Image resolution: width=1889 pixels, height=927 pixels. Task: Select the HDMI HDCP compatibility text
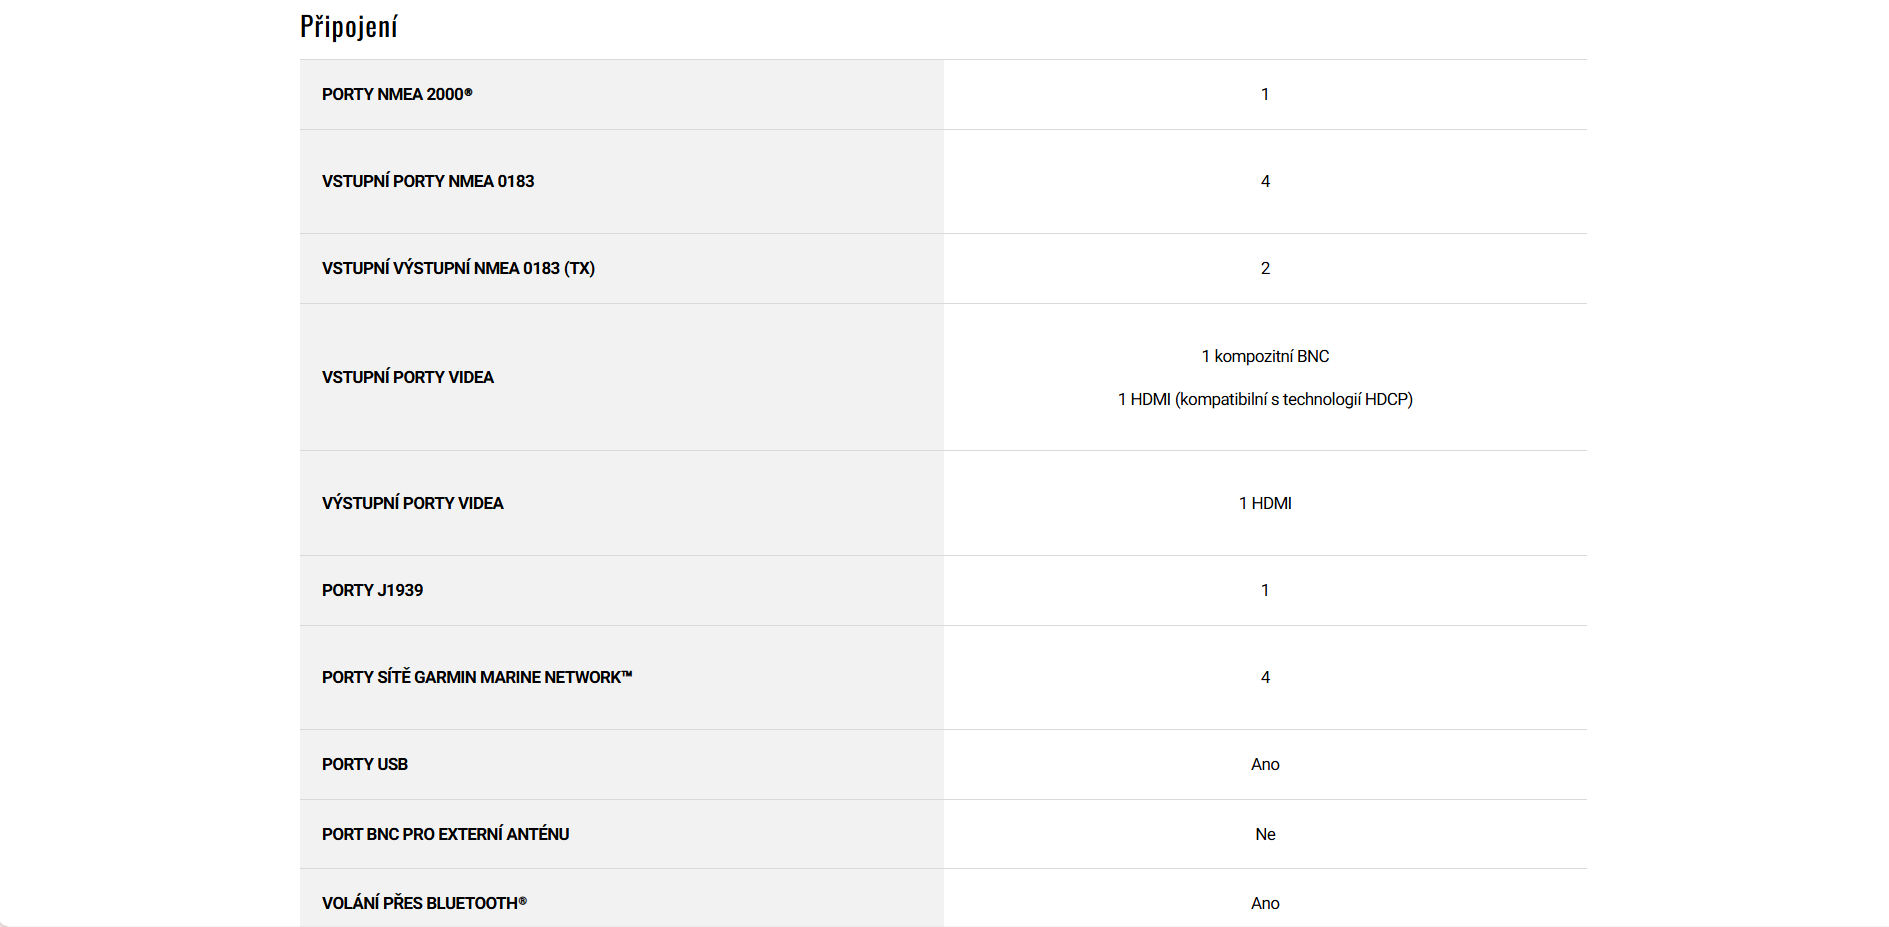point(1265,399)
